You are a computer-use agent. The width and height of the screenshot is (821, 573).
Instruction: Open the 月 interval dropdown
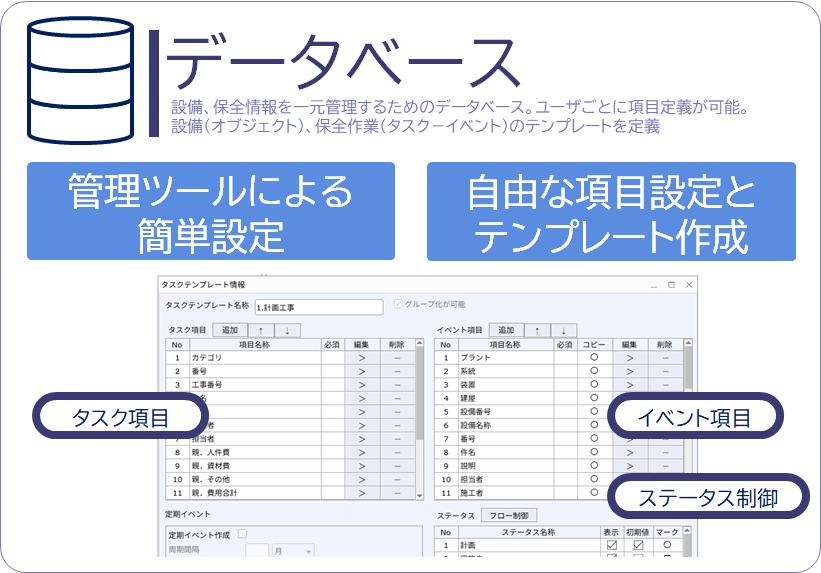pos(293,551)
